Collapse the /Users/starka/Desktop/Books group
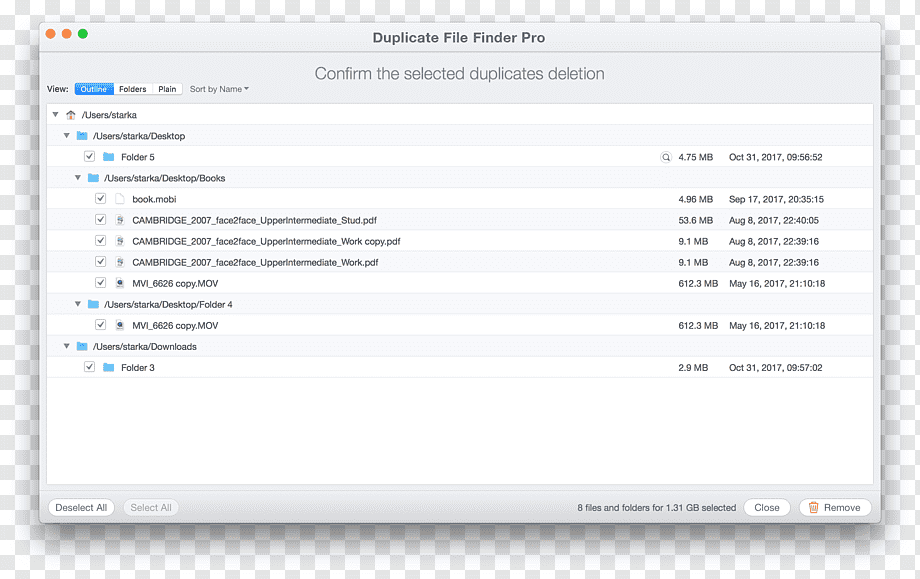Viewport: 920px width, 579px height. [x=77, y=178]
